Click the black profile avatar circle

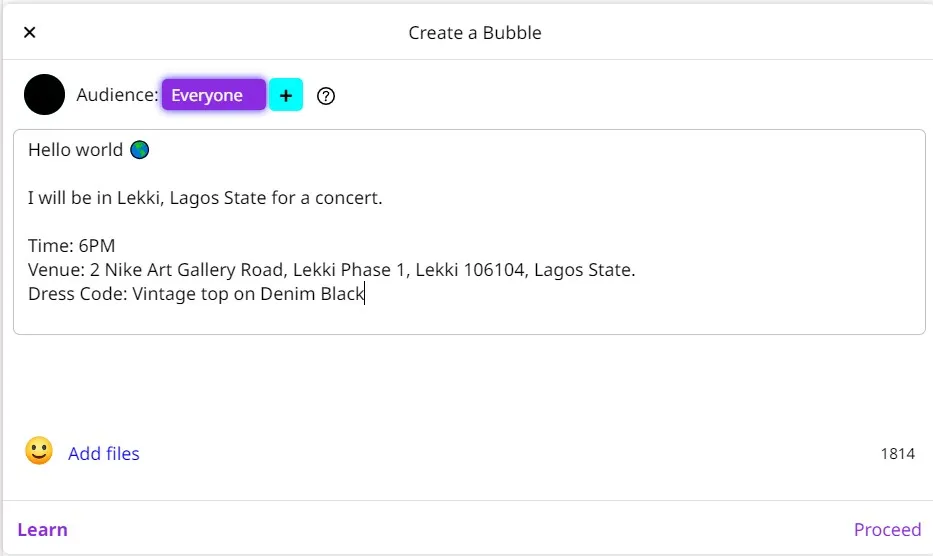[x=45, y=95]
